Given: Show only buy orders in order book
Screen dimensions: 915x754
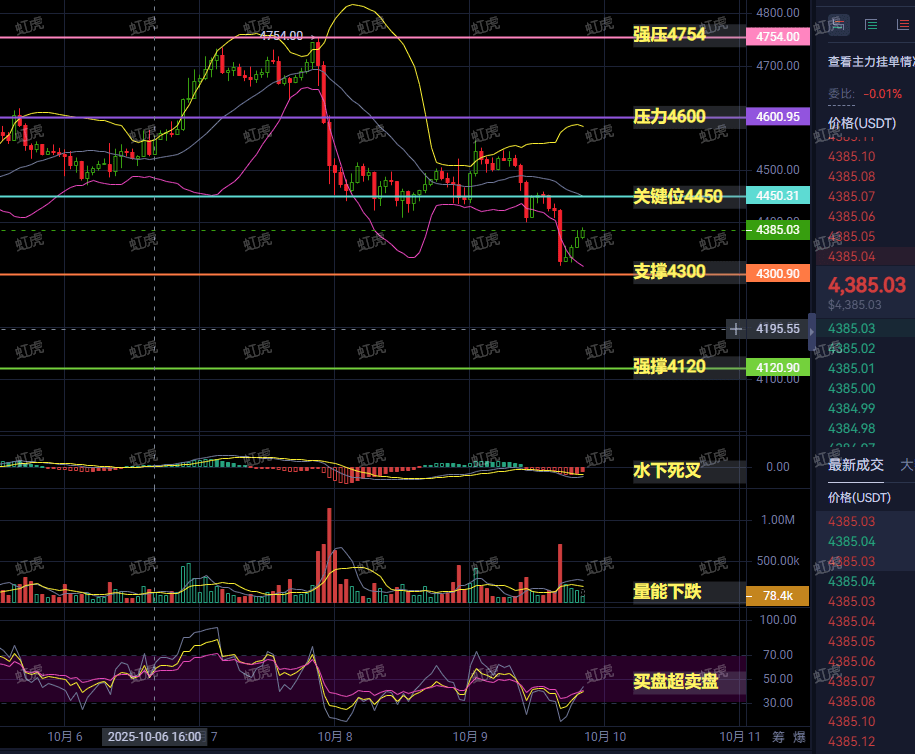Looking at the screenshot, I should coord(871,25).
